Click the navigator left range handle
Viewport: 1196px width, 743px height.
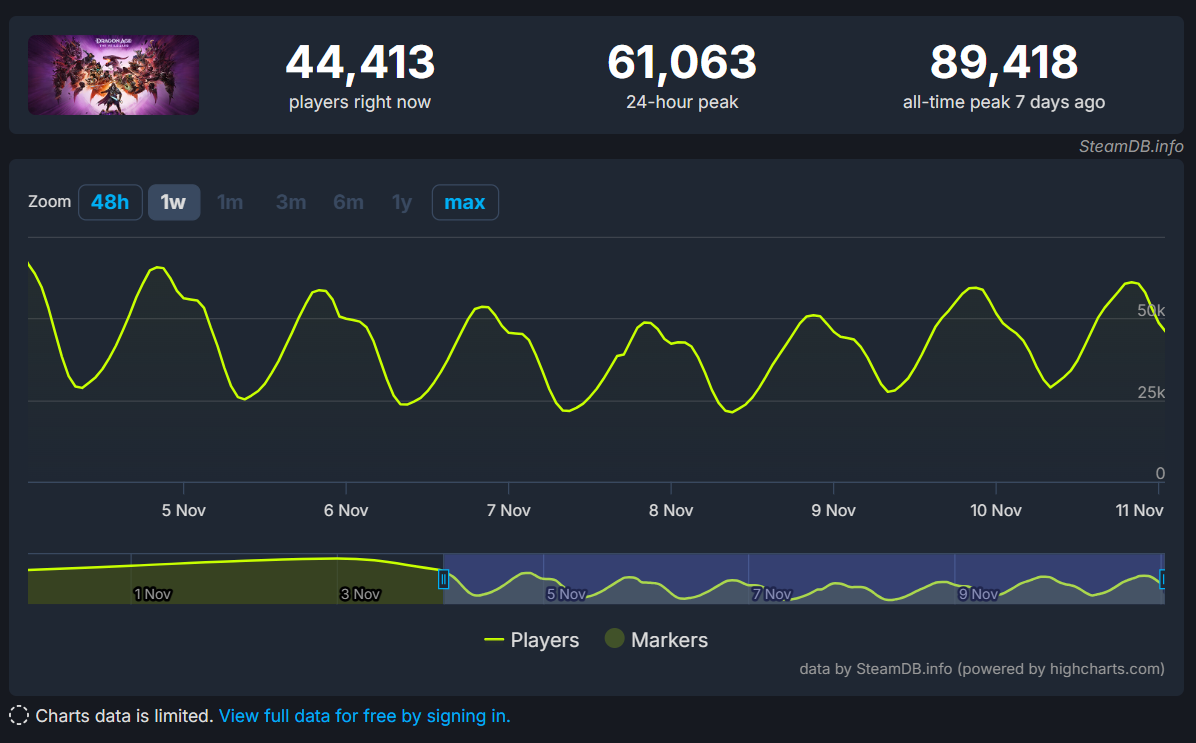coord(443,580)
